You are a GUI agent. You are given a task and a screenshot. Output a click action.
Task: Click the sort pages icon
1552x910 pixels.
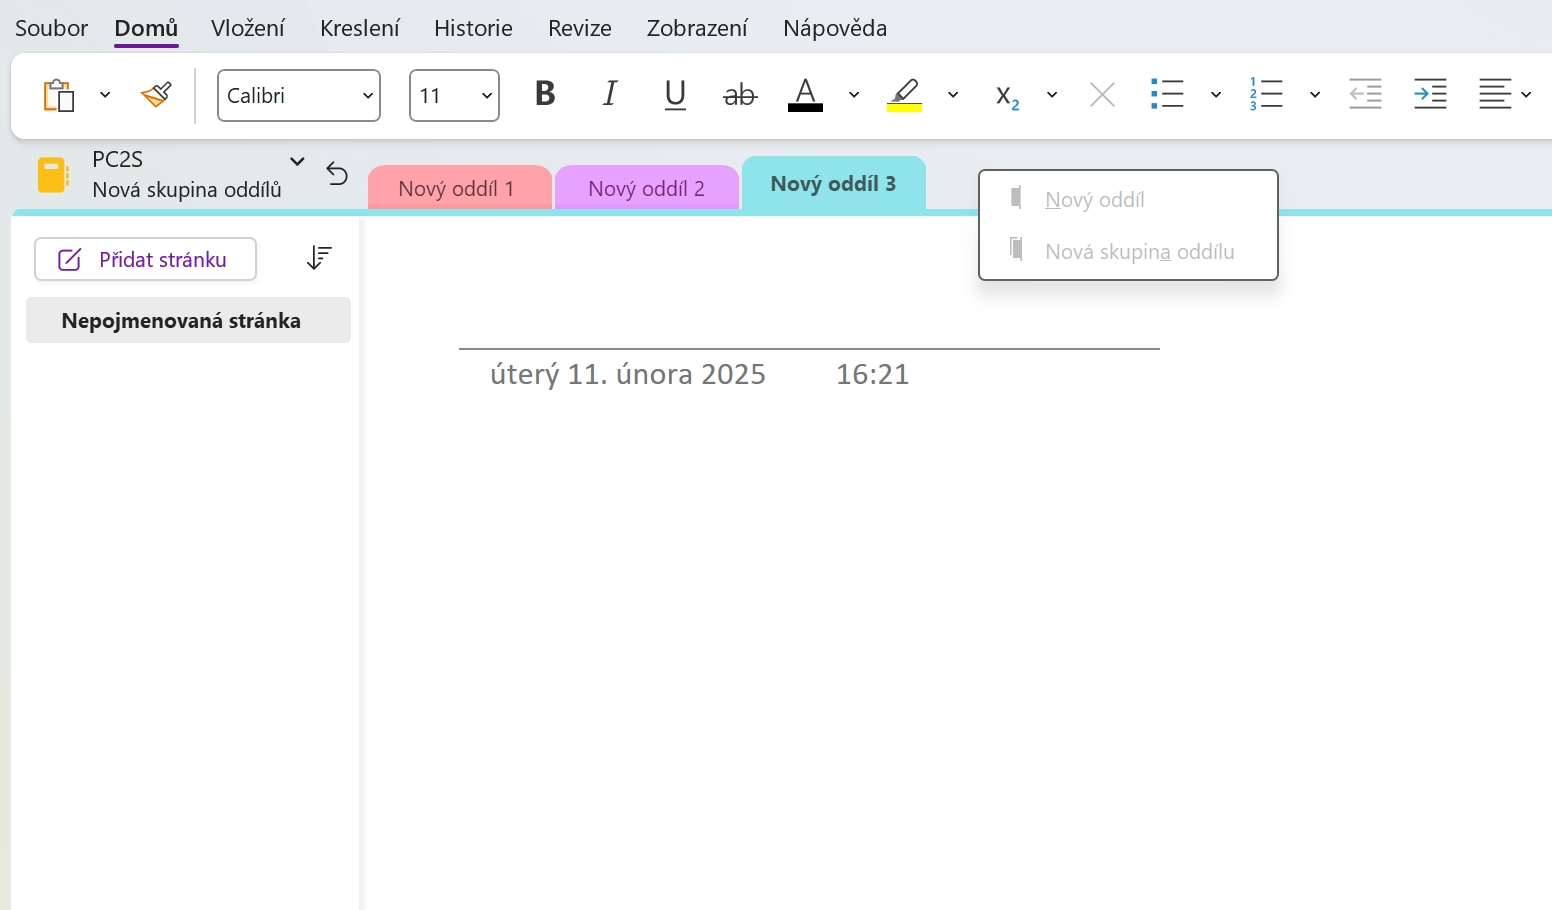[x=319, y=258]
